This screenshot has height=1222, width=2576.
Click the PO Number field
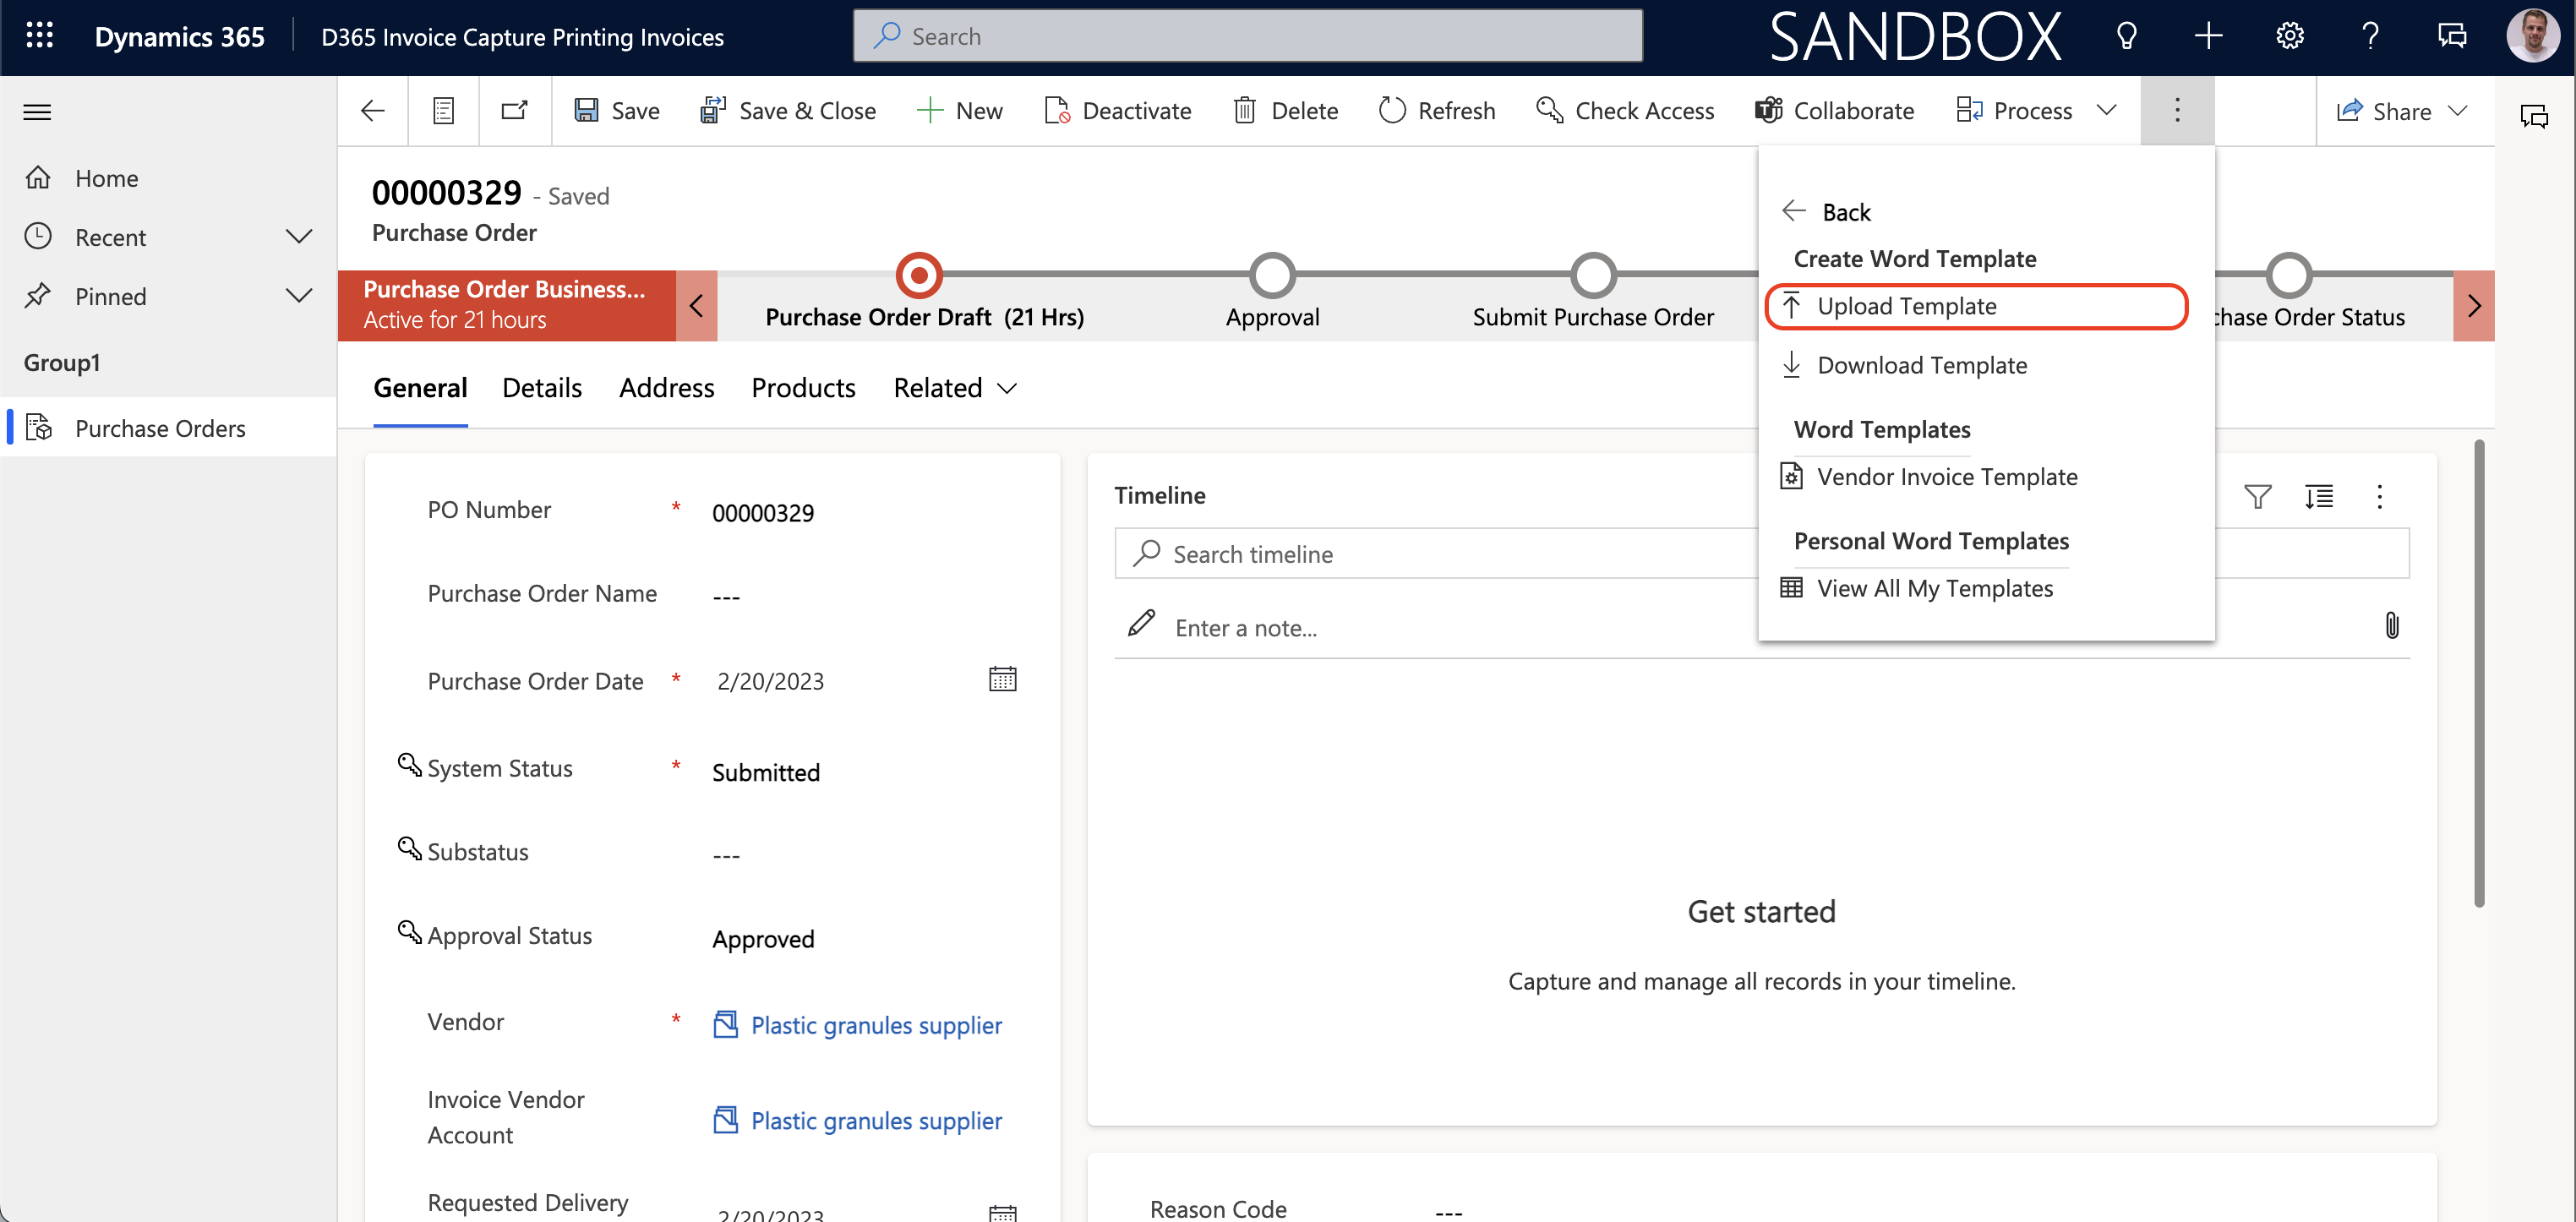pyautogui.click(x=868, y=513)
